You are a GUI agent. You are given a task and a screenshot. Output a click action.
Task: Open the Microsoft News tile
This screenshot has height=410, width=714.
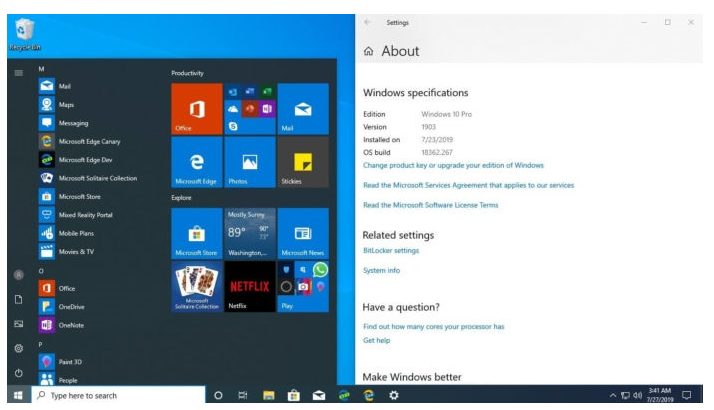point(303,233)
